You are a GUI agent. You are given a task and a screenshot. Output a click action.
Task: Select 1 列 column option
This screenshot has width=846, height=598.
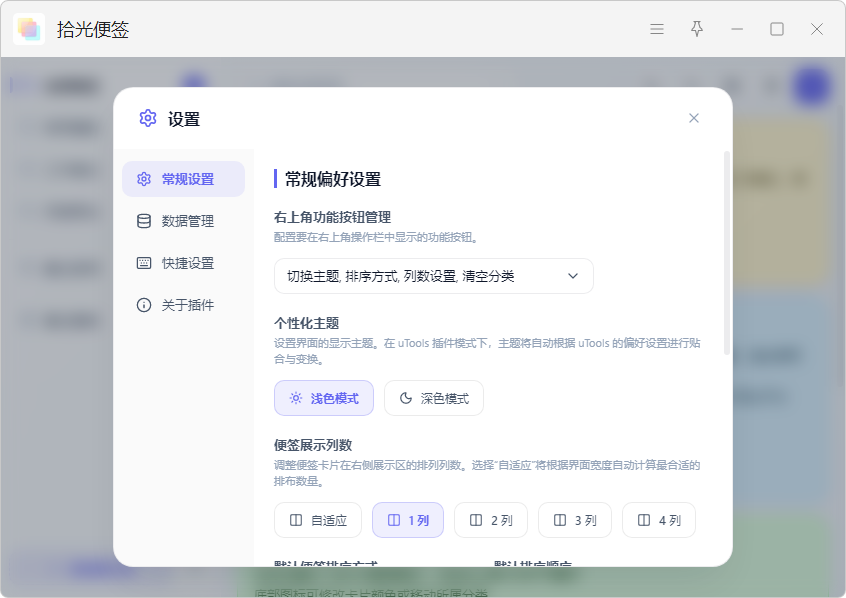[408, 520]
